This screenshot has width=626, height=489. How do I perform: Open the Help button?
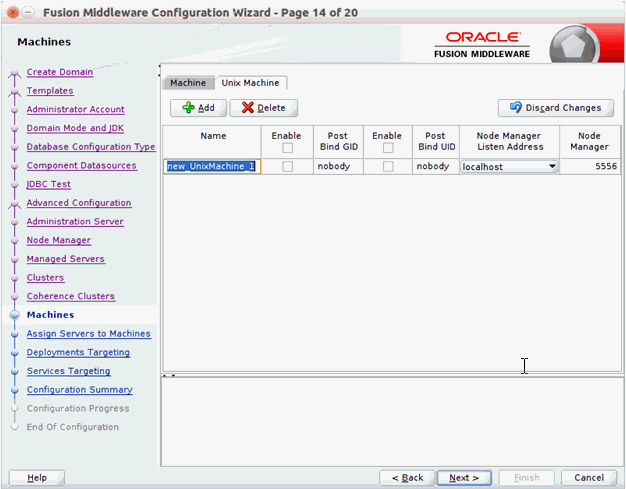[37, 477]
